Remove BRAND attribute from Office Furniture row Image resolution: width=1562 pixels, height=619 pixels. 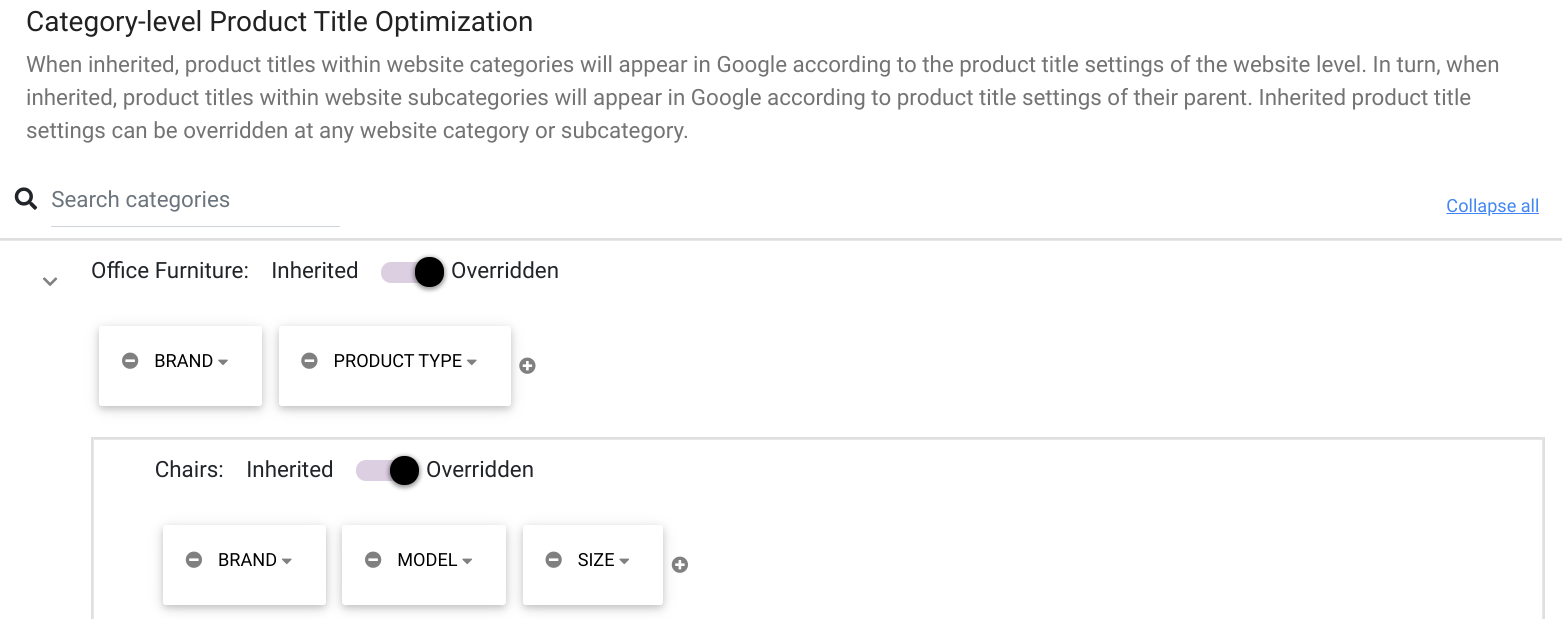point(130,361)
